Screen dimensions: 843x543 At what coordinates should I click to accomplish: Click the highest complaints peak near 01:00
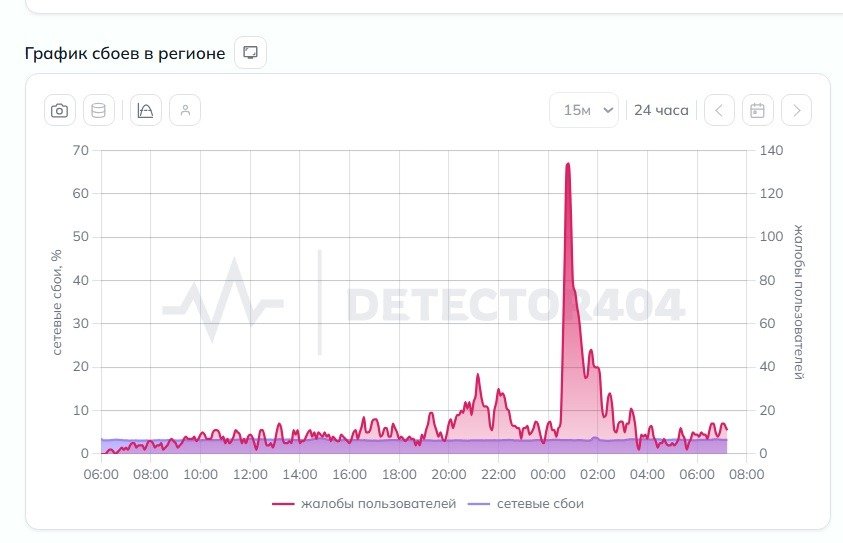[568, 165]
